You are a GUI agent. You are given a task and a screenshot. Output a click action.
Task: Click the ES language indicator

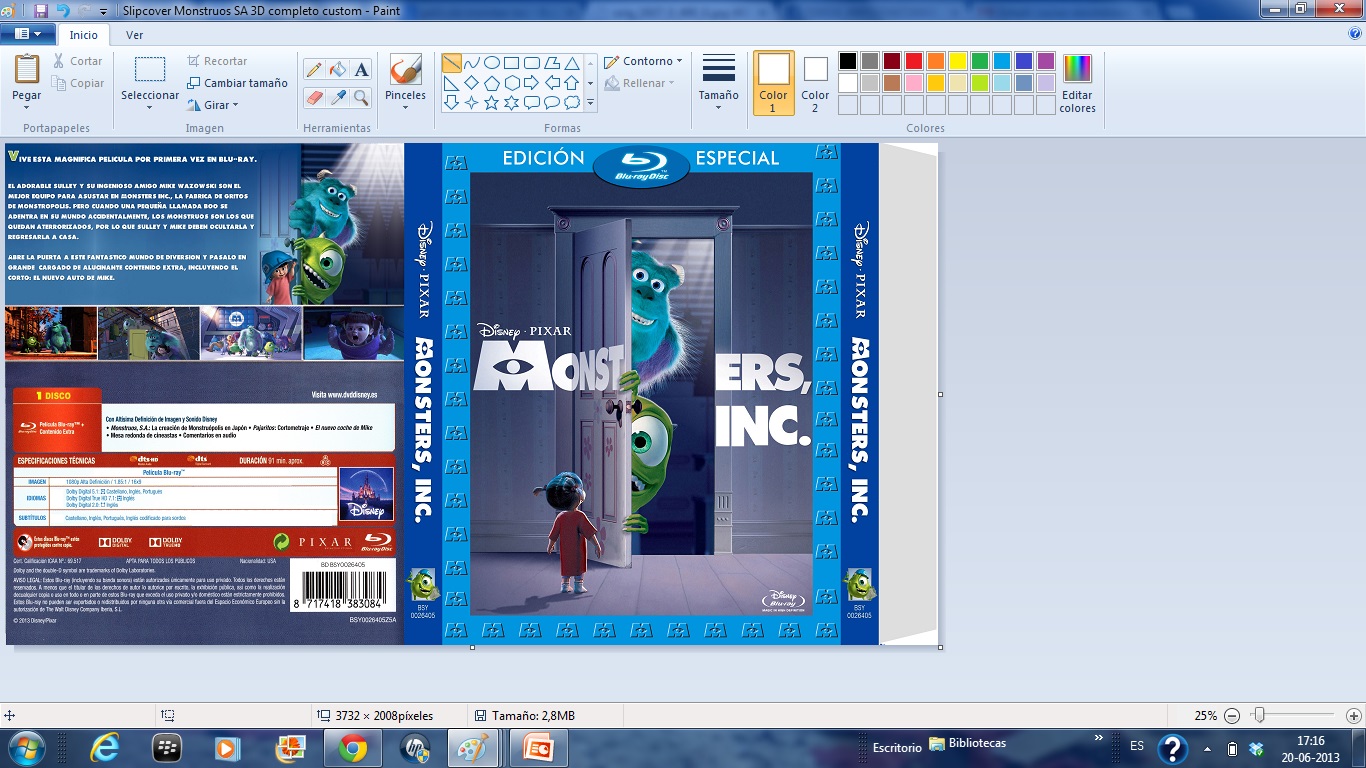point(1137,747)
